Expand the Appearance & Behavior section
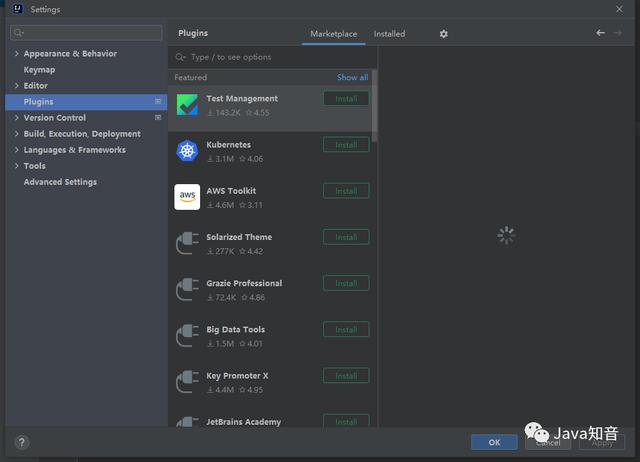This screenshot has width=640, height=462. point(17,54)
